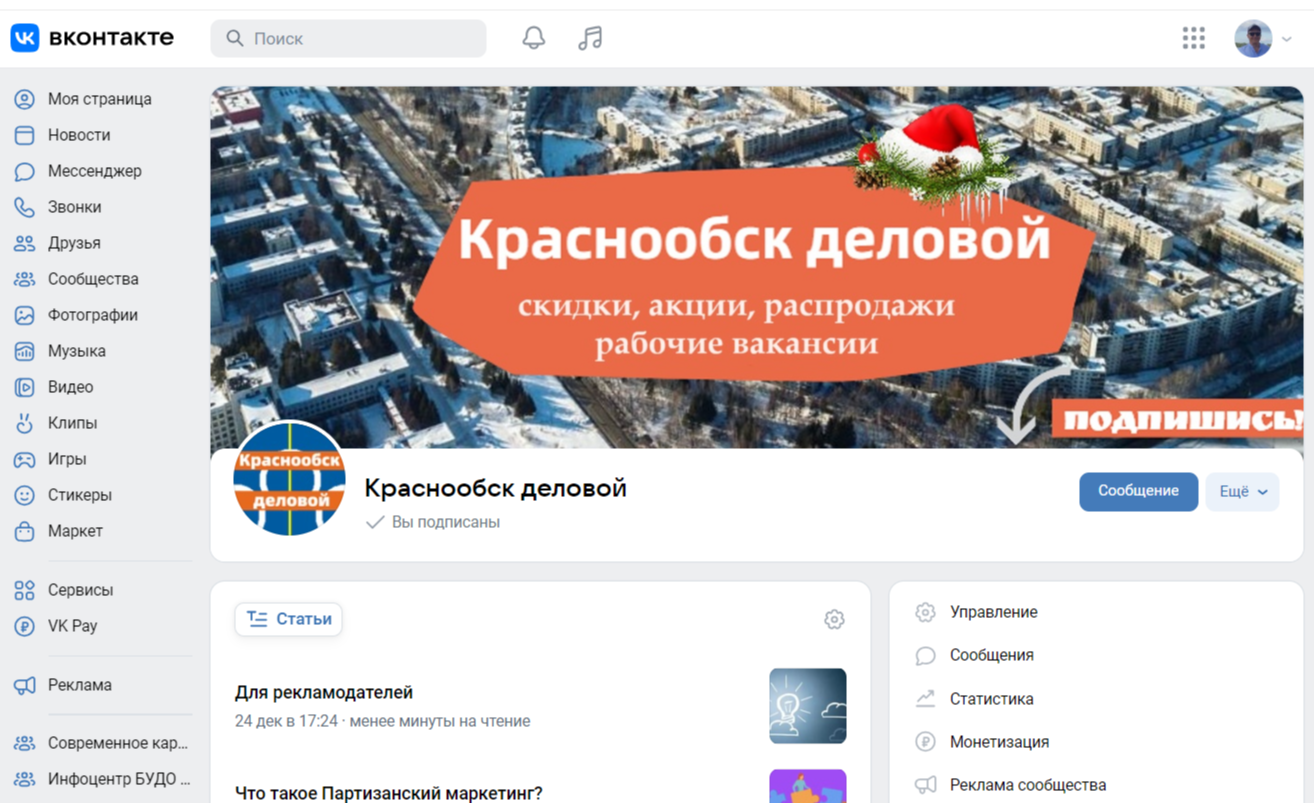Expand the profile avatar account menu
The width and height of the screenshot is (1315, 803).
point(1262,39)
